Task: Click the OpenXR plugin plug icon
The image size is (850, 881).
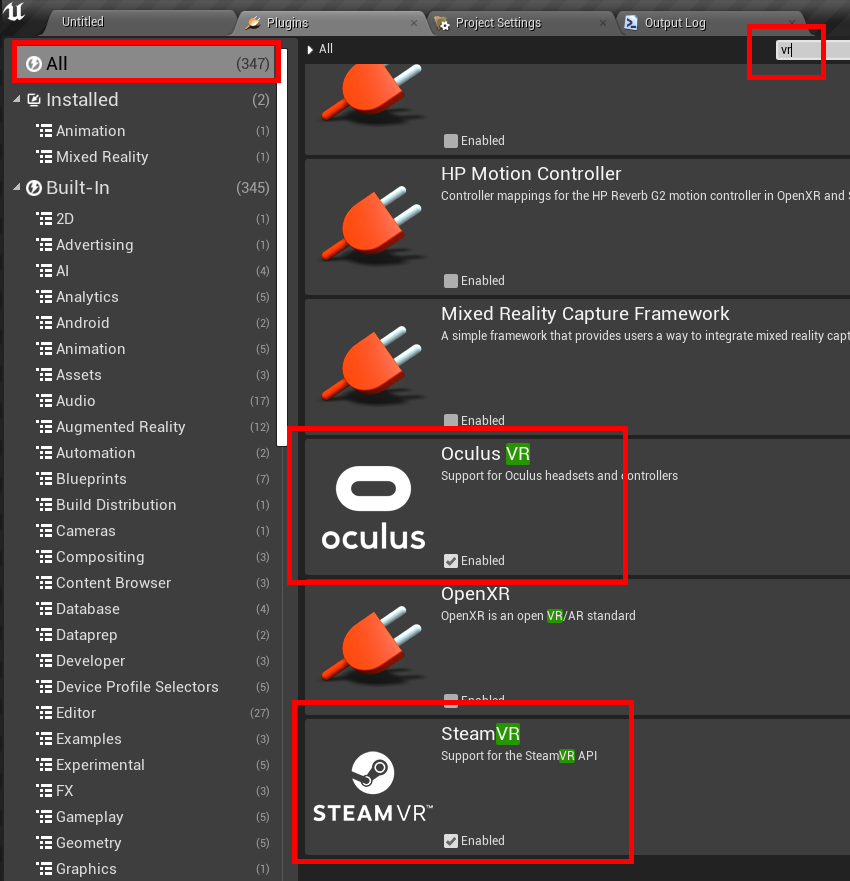Action: pos(372,646)
